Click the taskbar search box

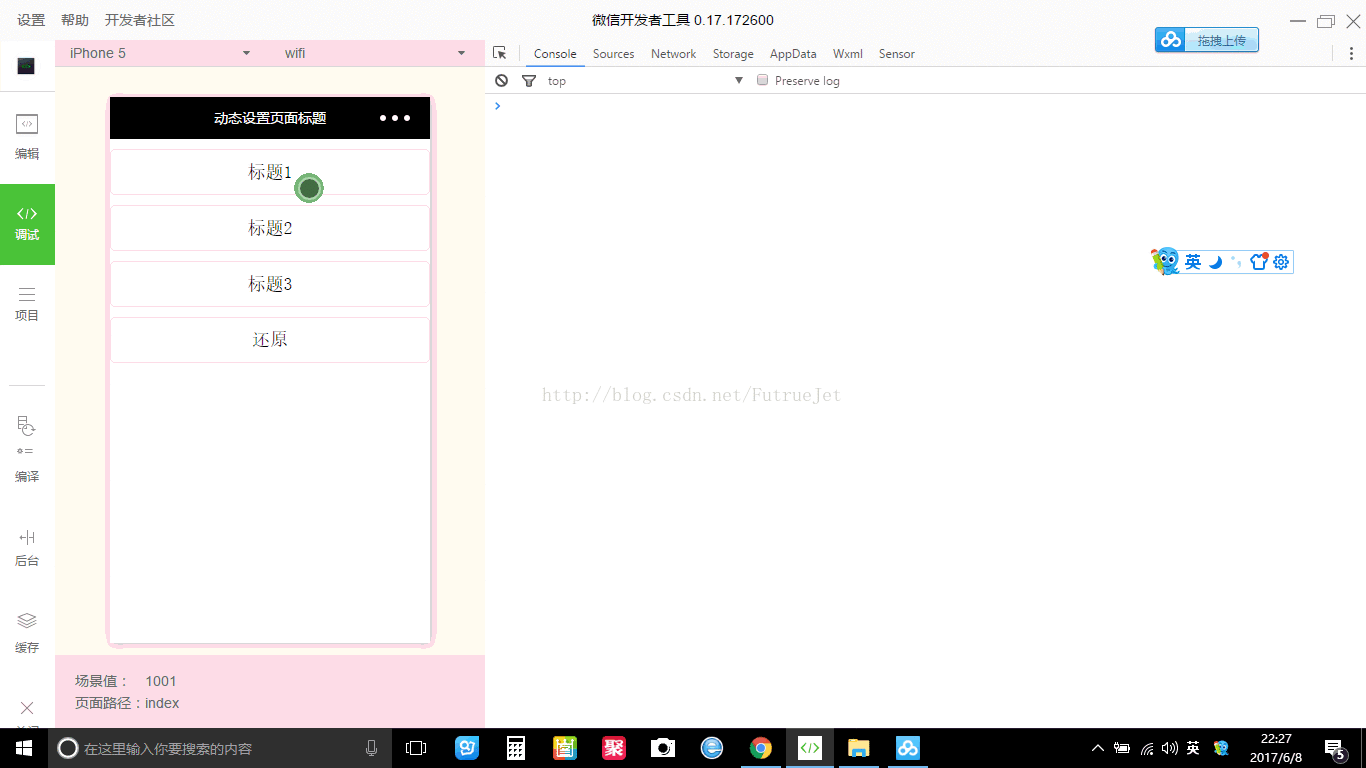(221, 748)
